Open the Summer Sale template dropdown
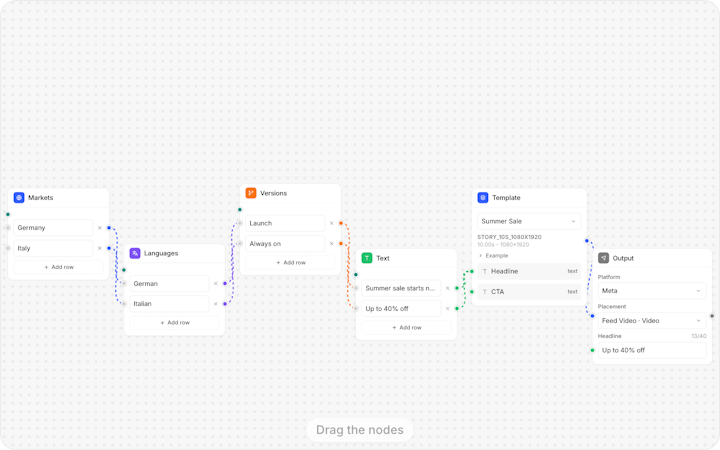720x450 pixels. point(529,221)
